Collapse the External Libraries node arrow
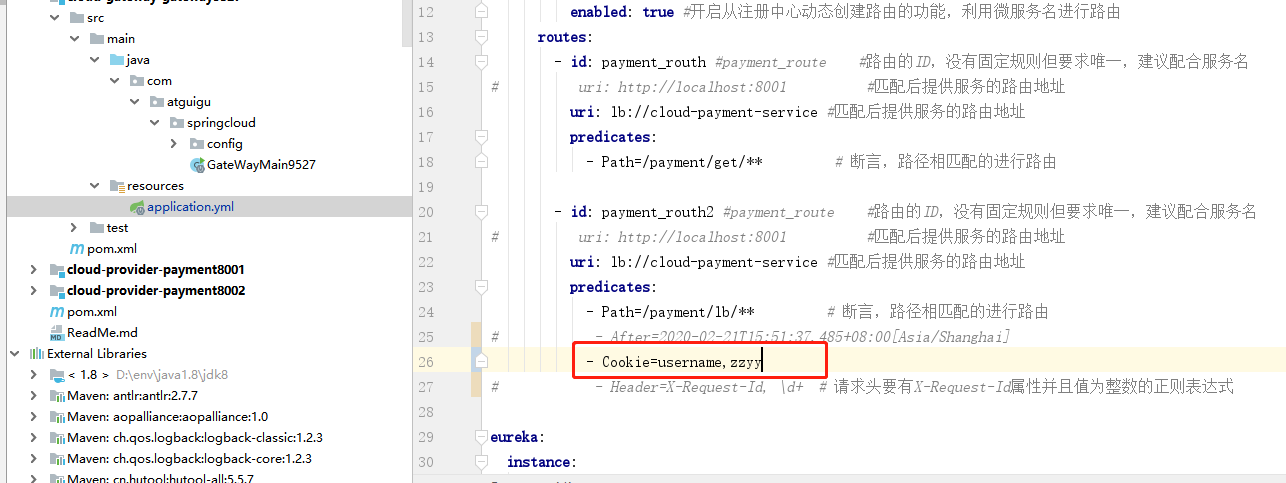This screenshot has width=1286, height=483. (x=14, y=354)
